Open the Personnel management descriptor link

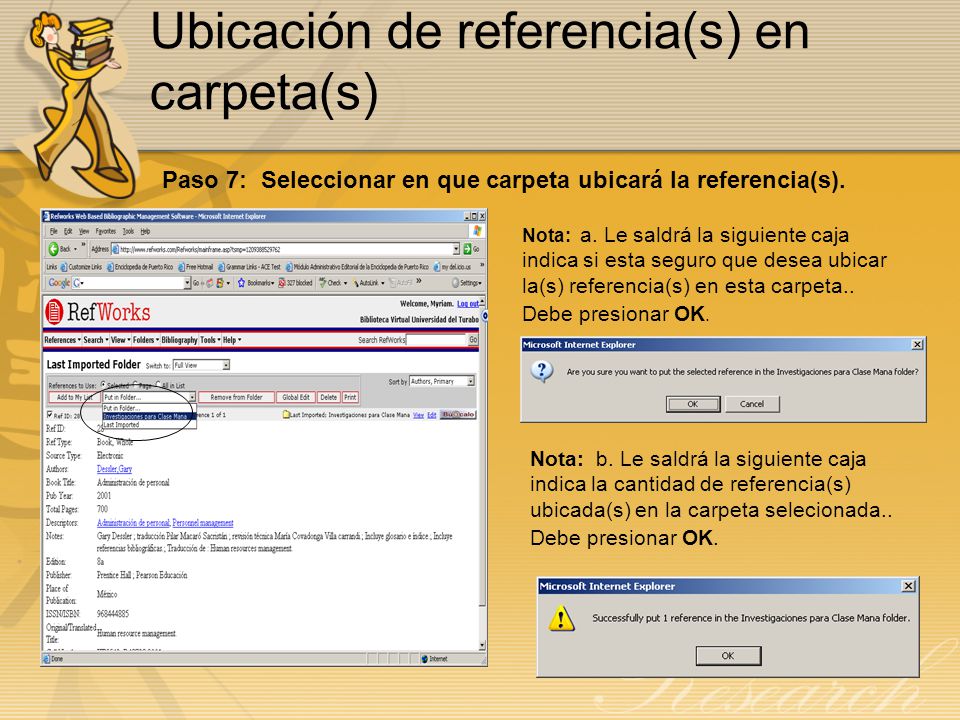click(x=203, y=523)
